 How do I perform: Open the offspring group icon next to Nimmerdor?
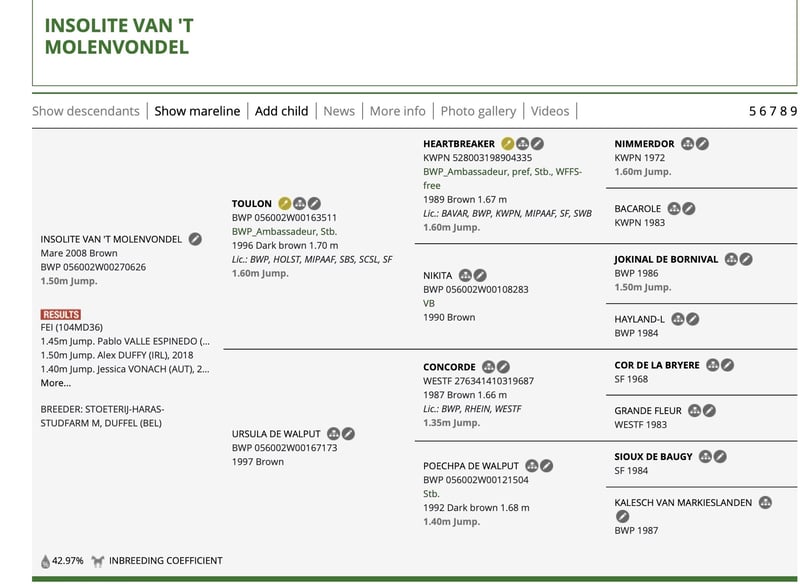click(x=688, y=144)
